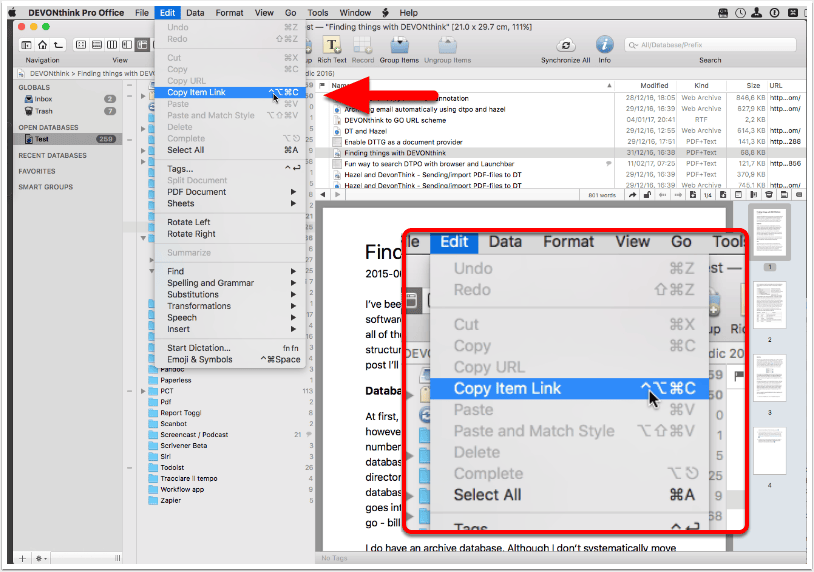
Task: Click the add (+) button at sidebar bottom
Action: 22,559
